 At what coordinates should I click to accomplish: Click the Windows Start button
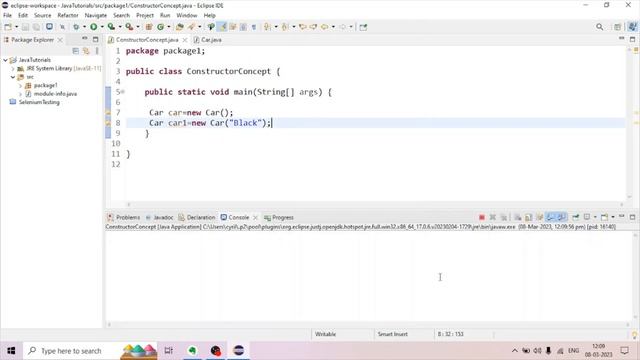[11, 351]
